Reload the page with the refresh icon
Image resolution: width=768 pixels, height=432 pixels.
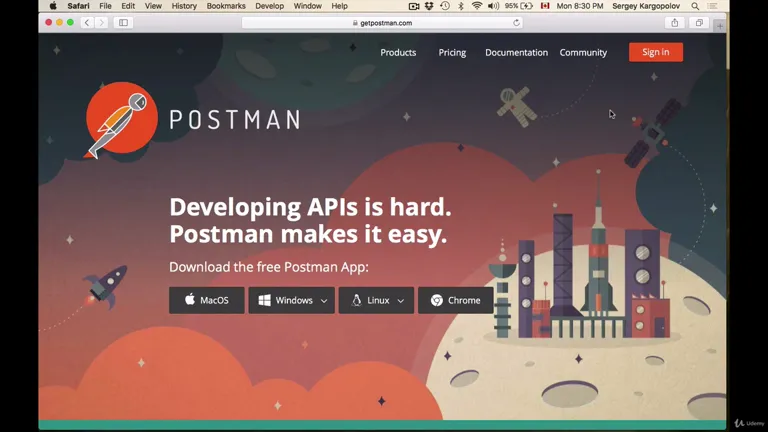point(516,23)
